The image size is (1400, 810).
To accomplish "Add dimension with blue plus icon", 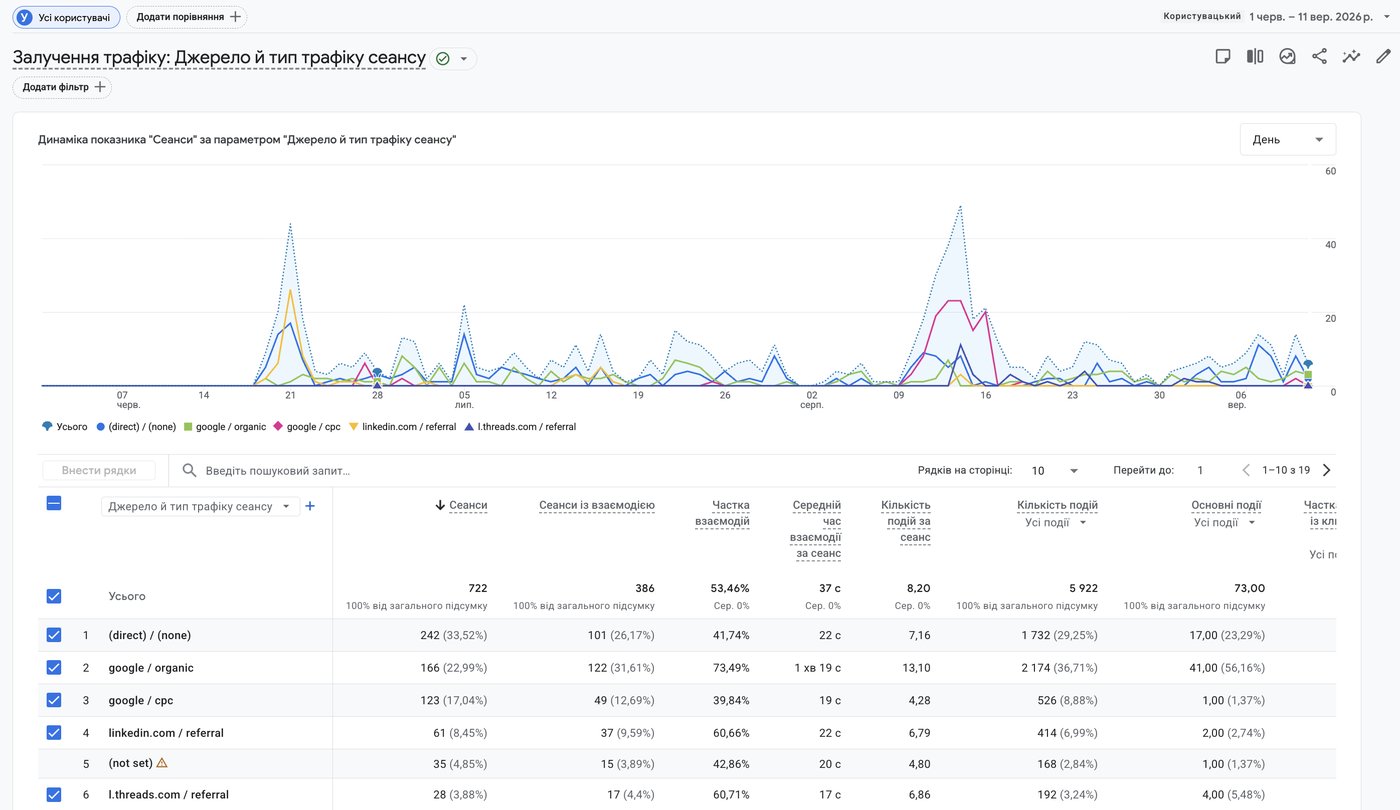I will (x=310, y=506).
